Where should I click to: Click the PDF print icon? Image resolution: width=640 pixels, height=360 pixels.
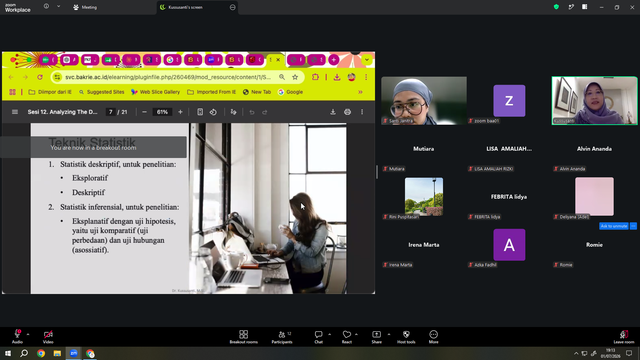pyautogui.click(x=347, y=112)
